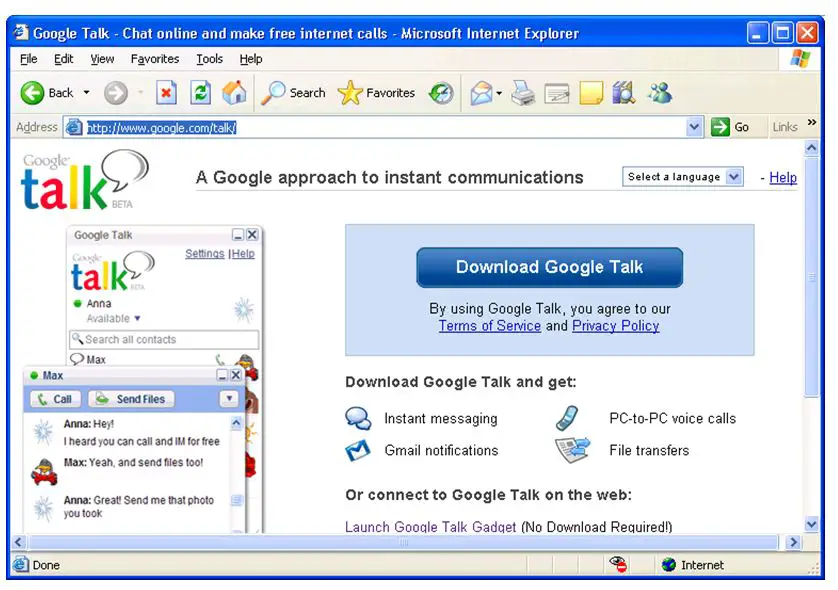Go to the Home page icon
The width and height of the screenshot is (838, 590).
click(234, 93)
